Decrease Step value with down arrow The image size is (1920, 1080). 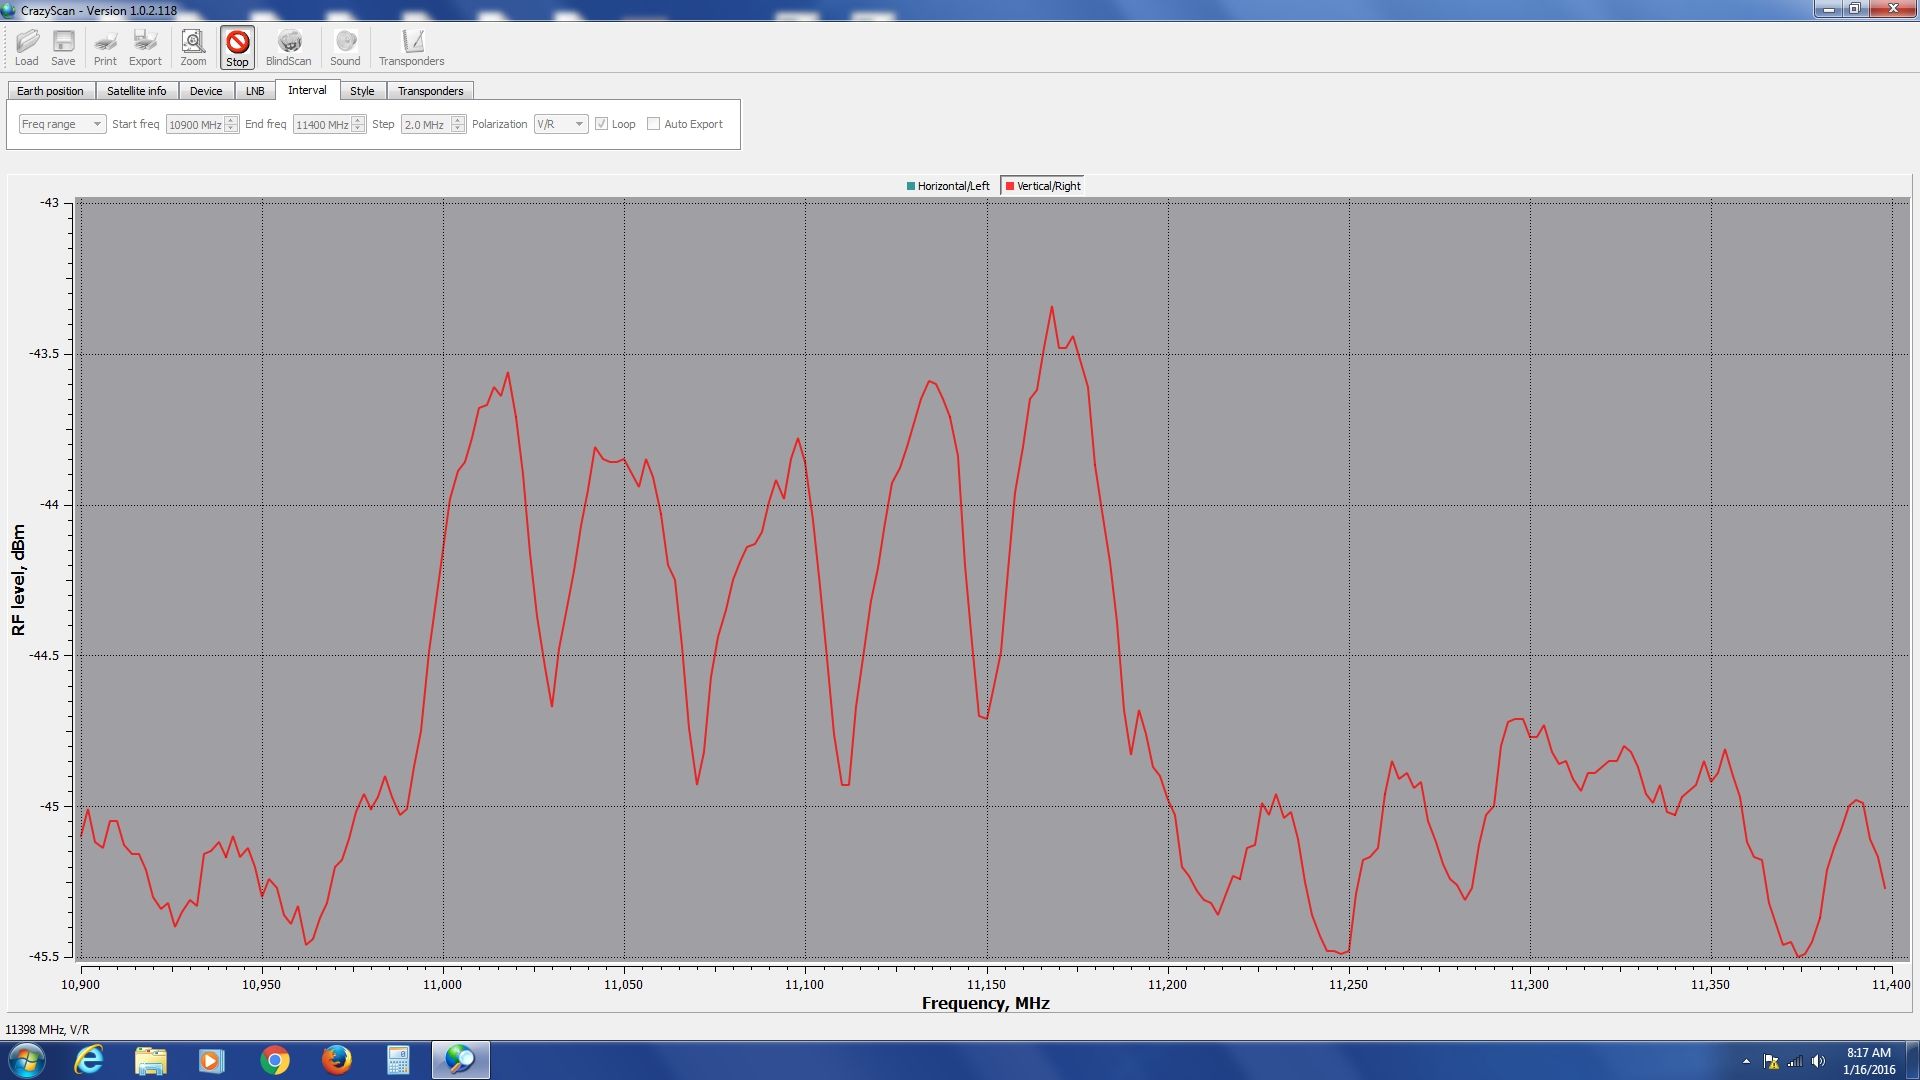[458, 129]
